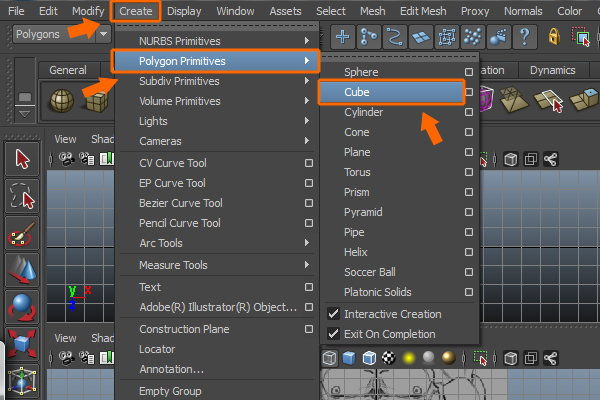Choose the Paint Selection tool
This screenshot has width=600, height=400.
tap(22, 233)
